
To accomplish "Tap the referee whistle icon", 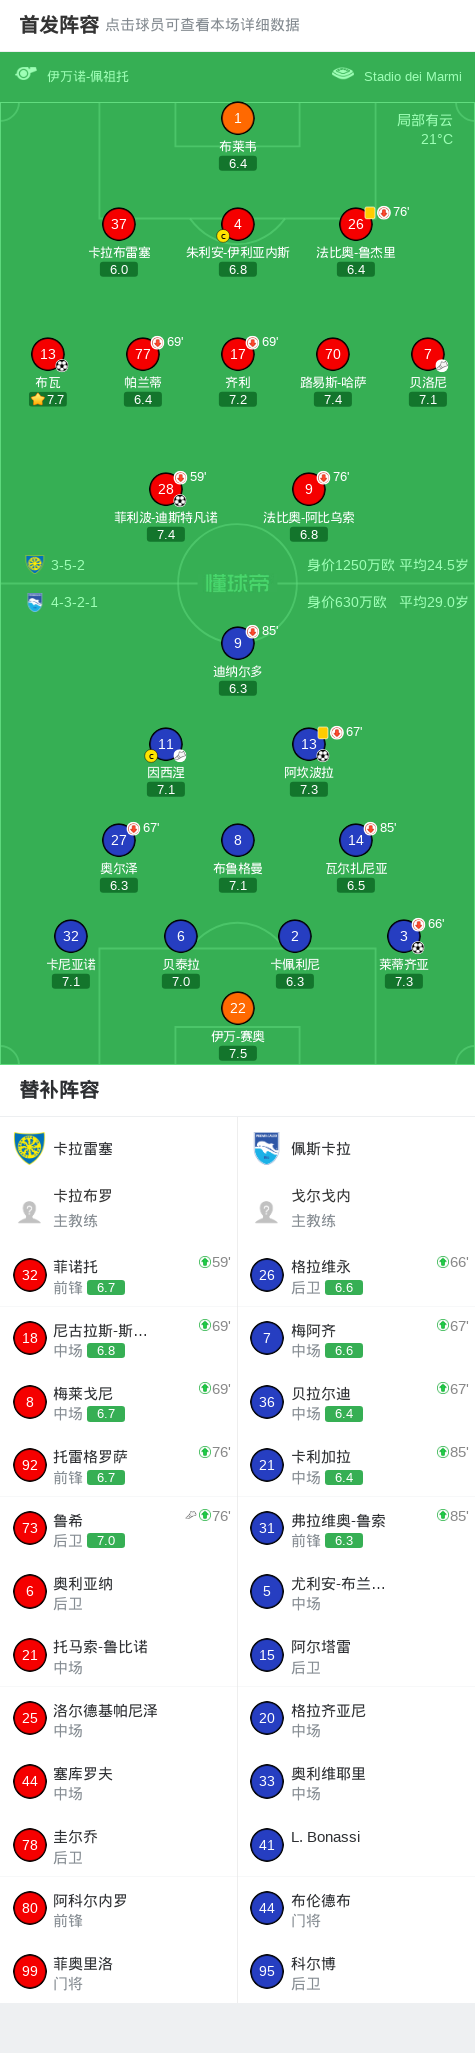I will pyautogui.click(x=26, y=74).
